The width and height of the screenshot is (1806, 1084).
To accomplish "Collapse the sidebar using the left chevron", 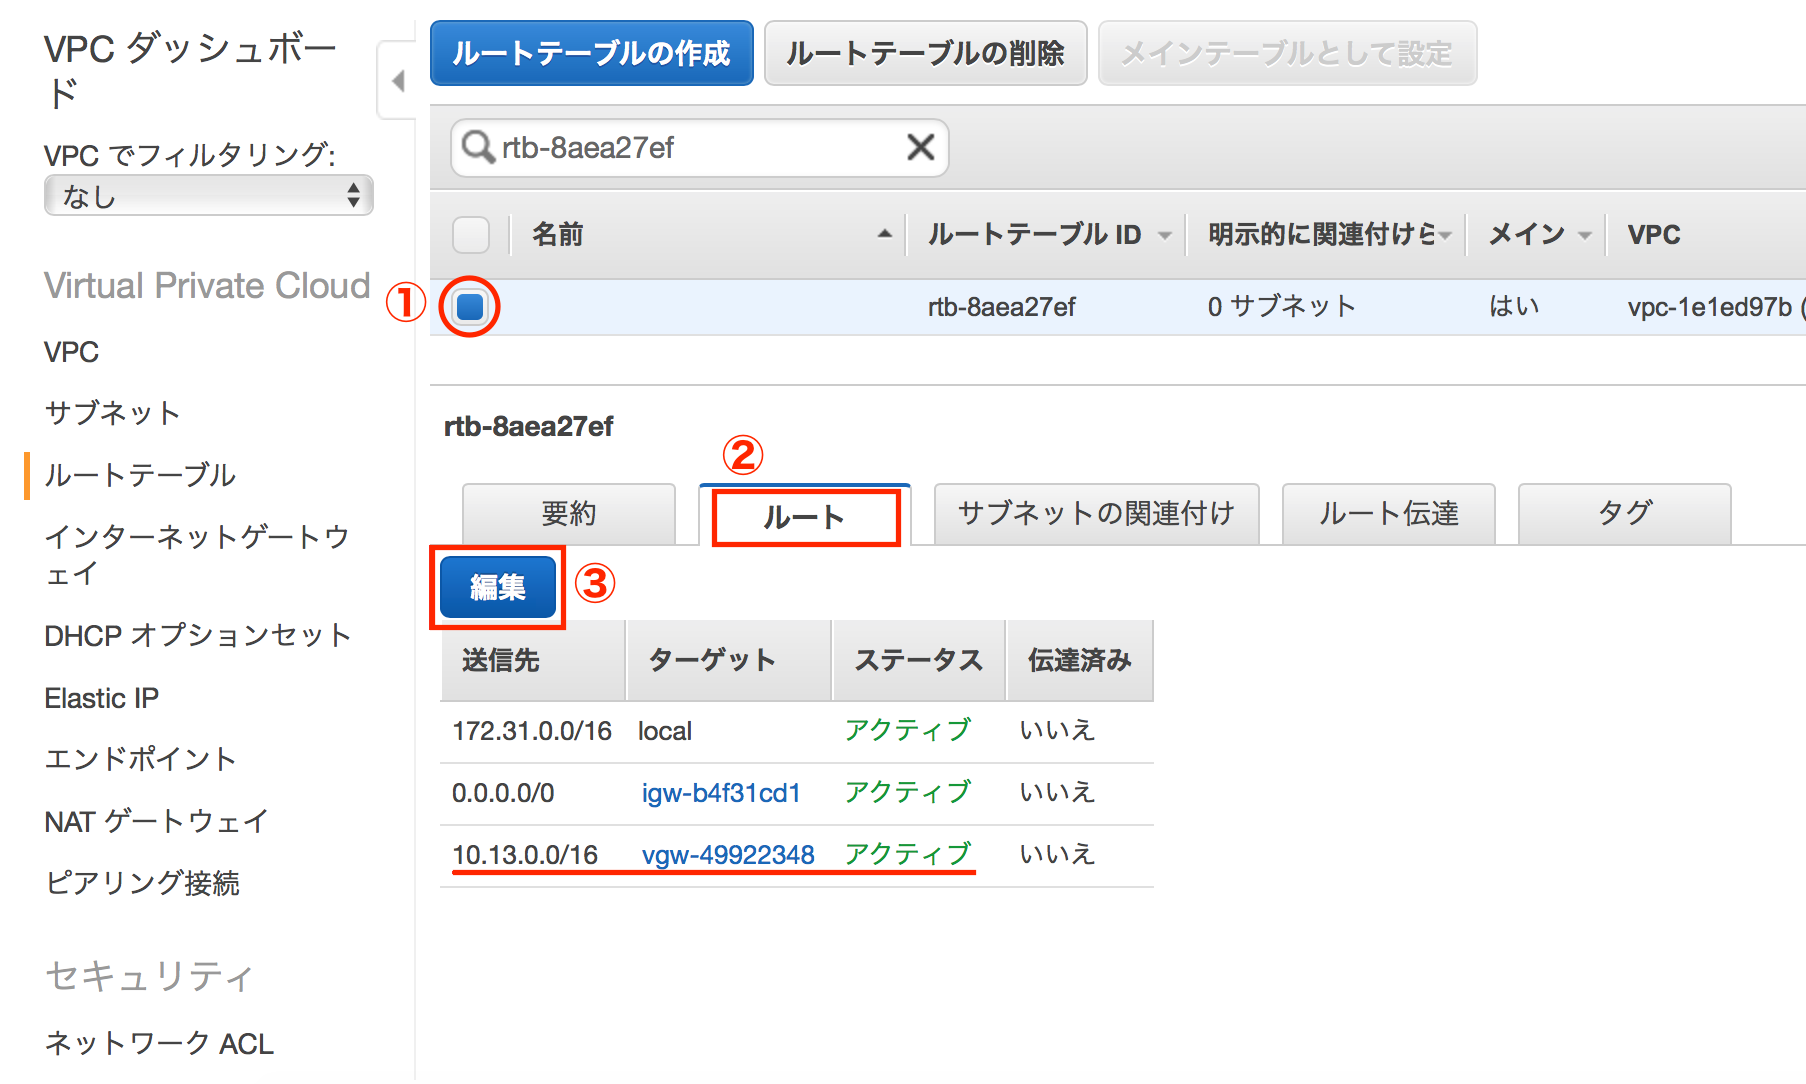I will click(x=397, y=82).
